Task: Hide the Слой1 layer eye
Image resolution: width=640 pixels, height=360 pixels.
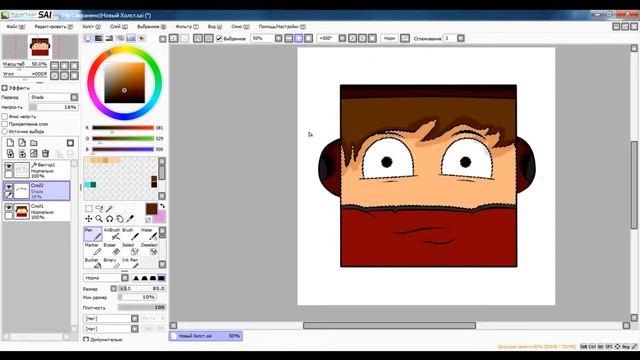Action: [9, 207]
